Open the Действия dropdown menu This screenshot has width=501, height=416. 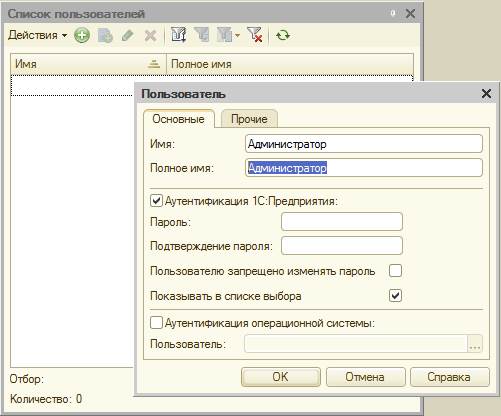37,35
